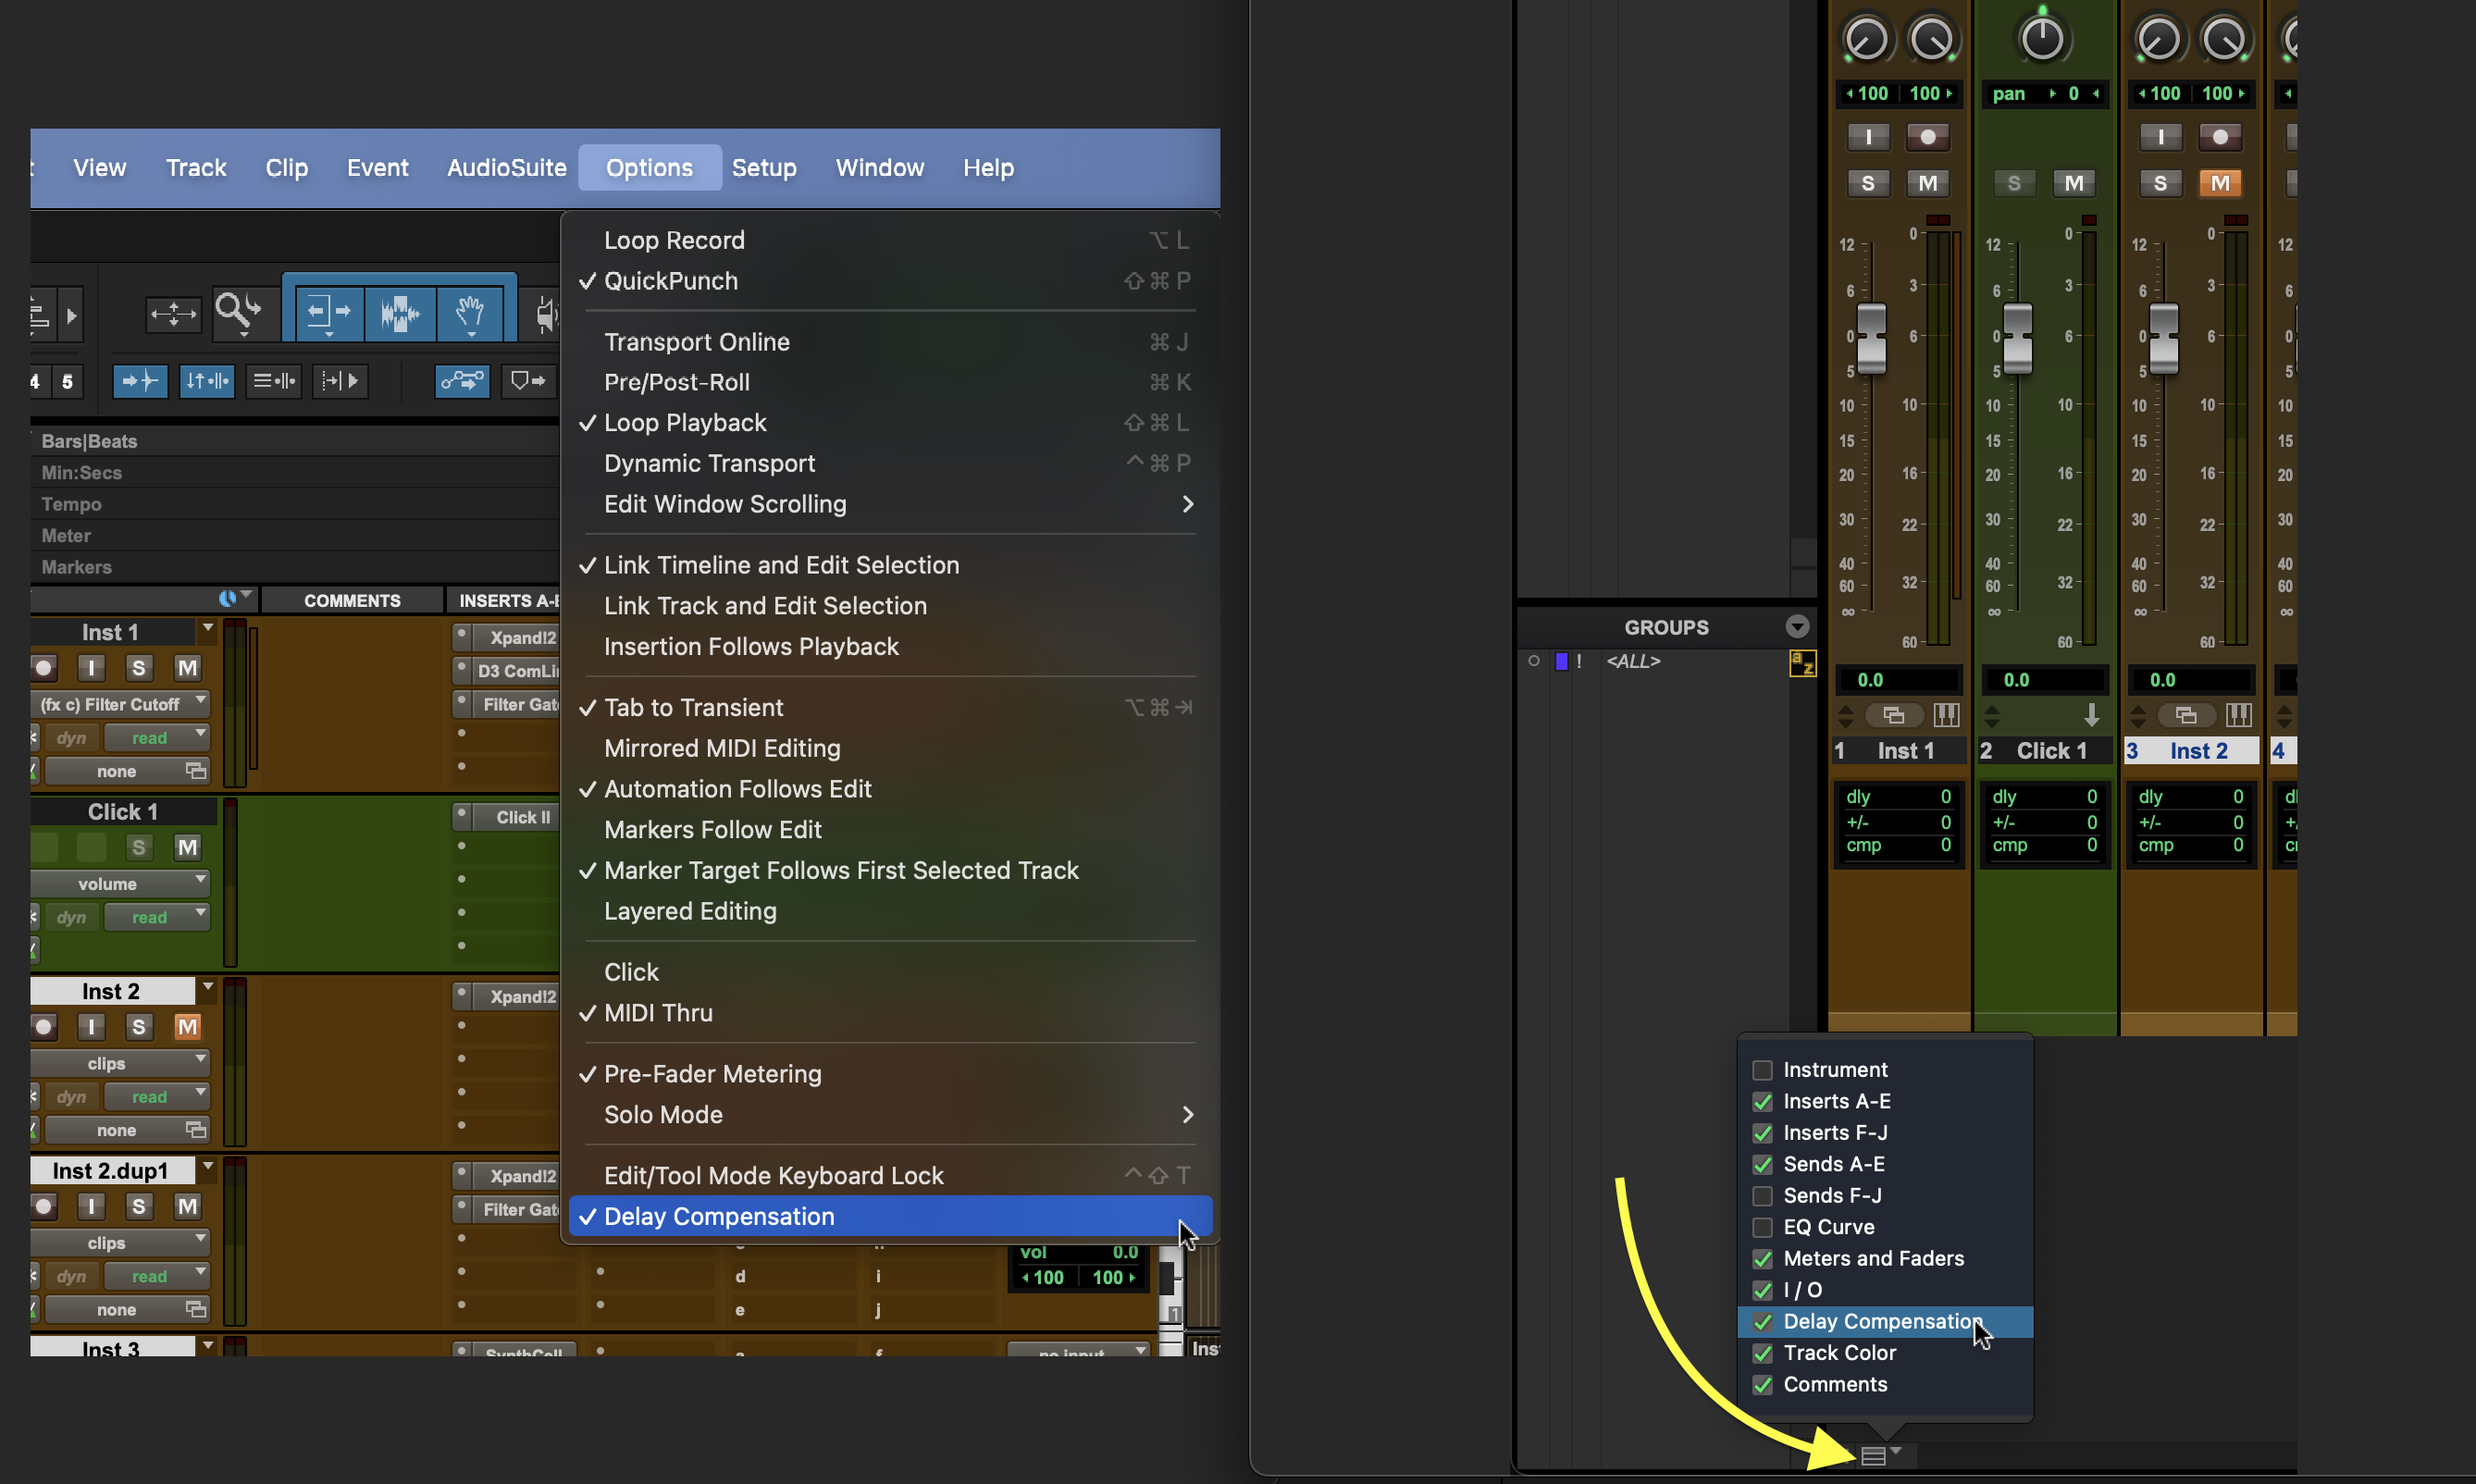Toggle Insertion Follows Playback button

[x=340, y=380]
